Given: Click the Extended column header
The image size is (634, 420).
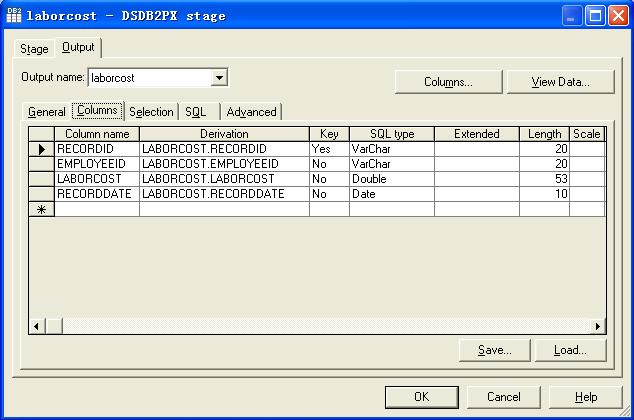Looking at the screenshot, I should pos(477,134).
